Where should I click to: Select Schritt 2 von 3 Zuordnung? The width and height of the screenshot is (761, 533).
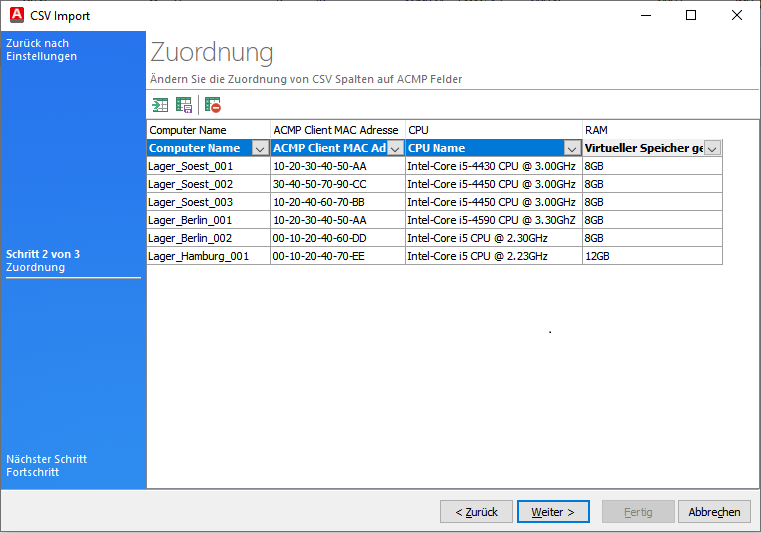43,261
